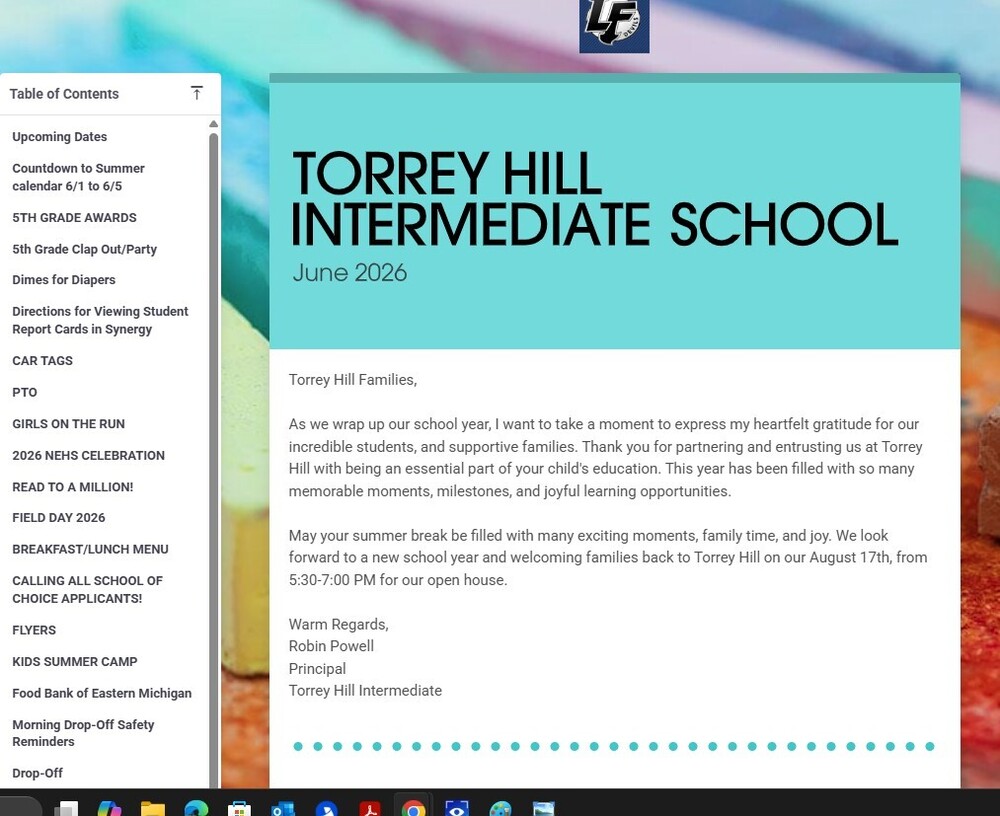Go to FIELD DAY 2026 section
The width and height of the screenshot is (1000, 816).
[x=59, y=517]
